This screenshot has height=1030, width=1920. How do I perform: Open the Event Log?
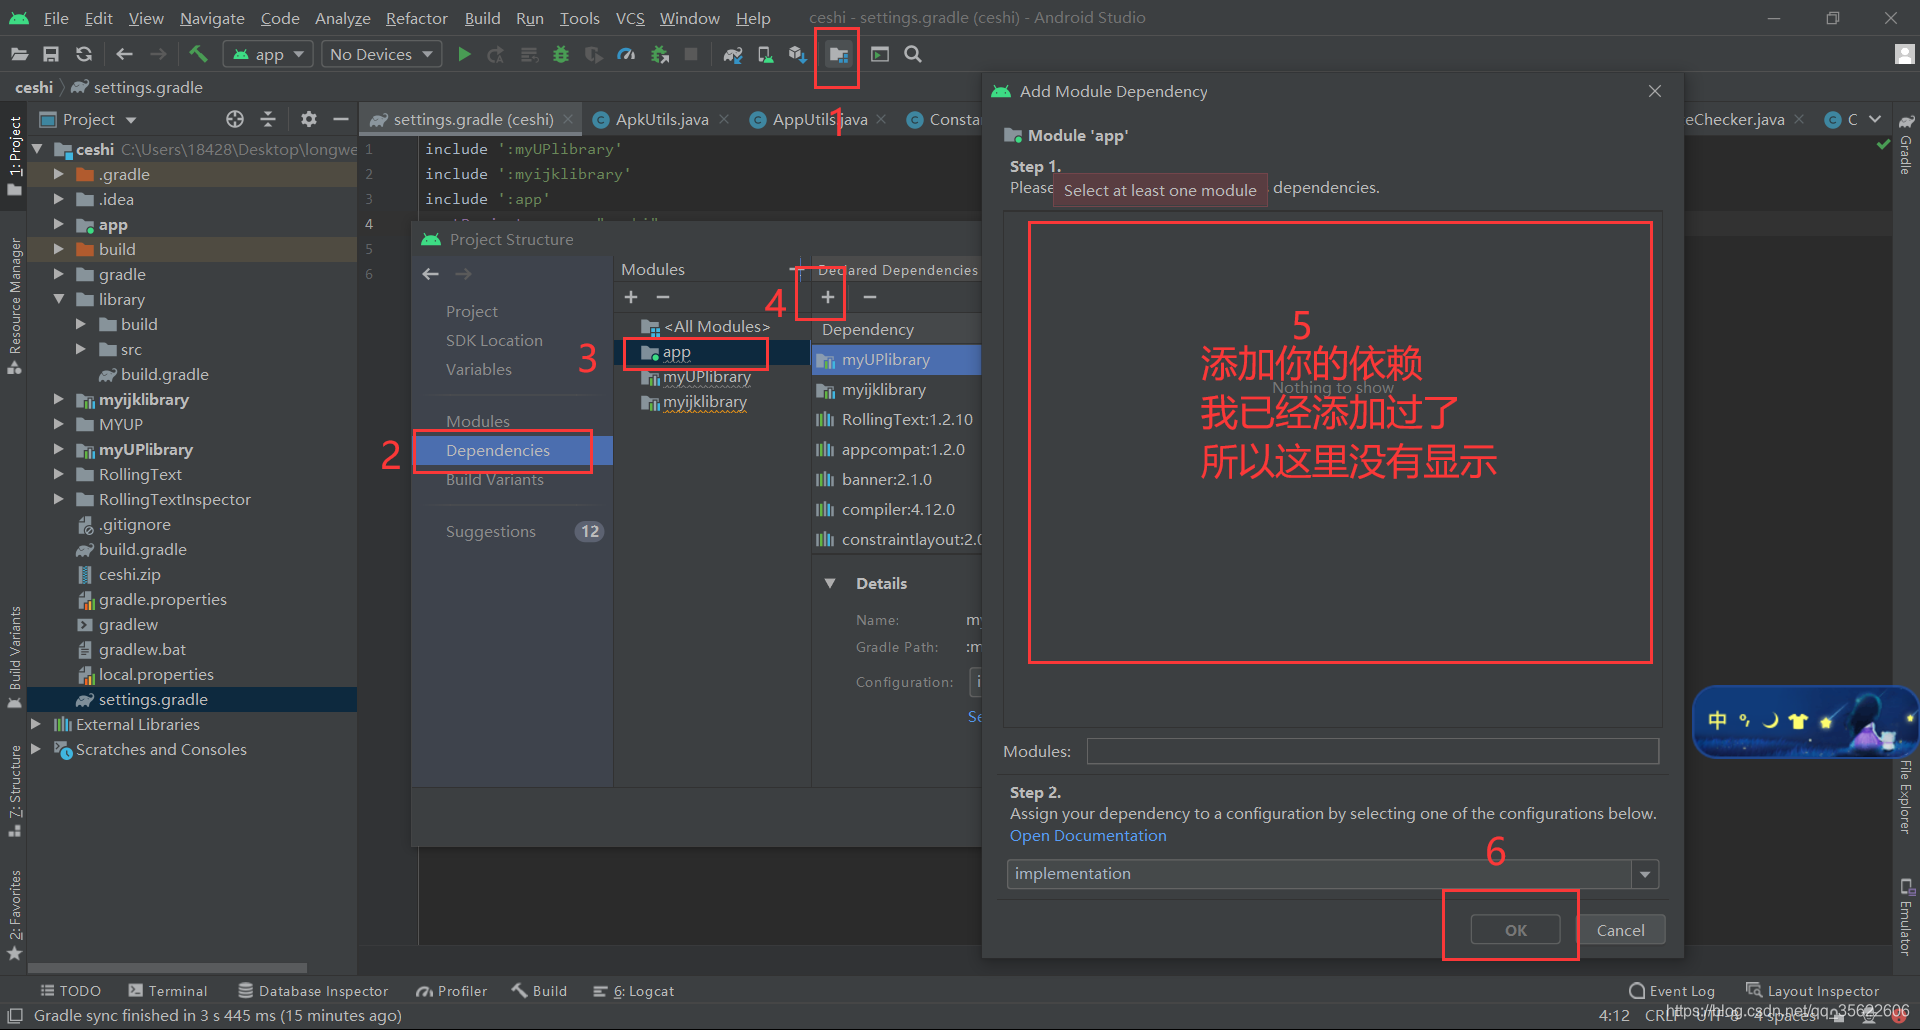coord(1672,991)
